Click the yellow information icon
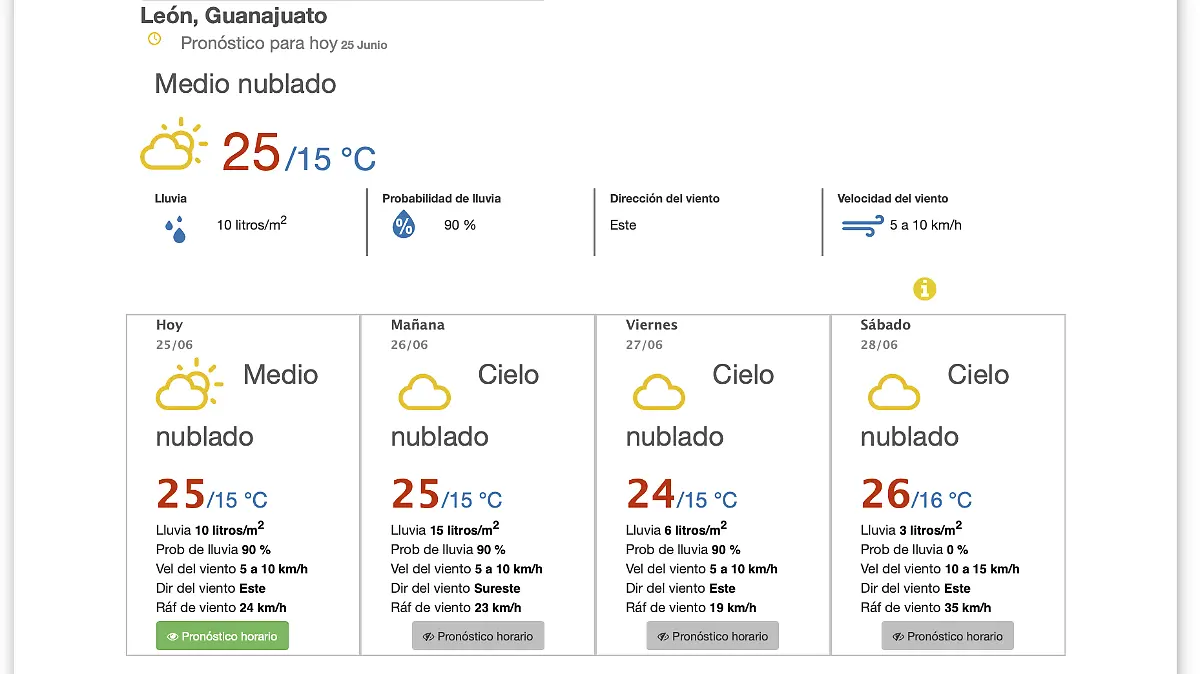The image size is (1200, 674). point(925,289)
